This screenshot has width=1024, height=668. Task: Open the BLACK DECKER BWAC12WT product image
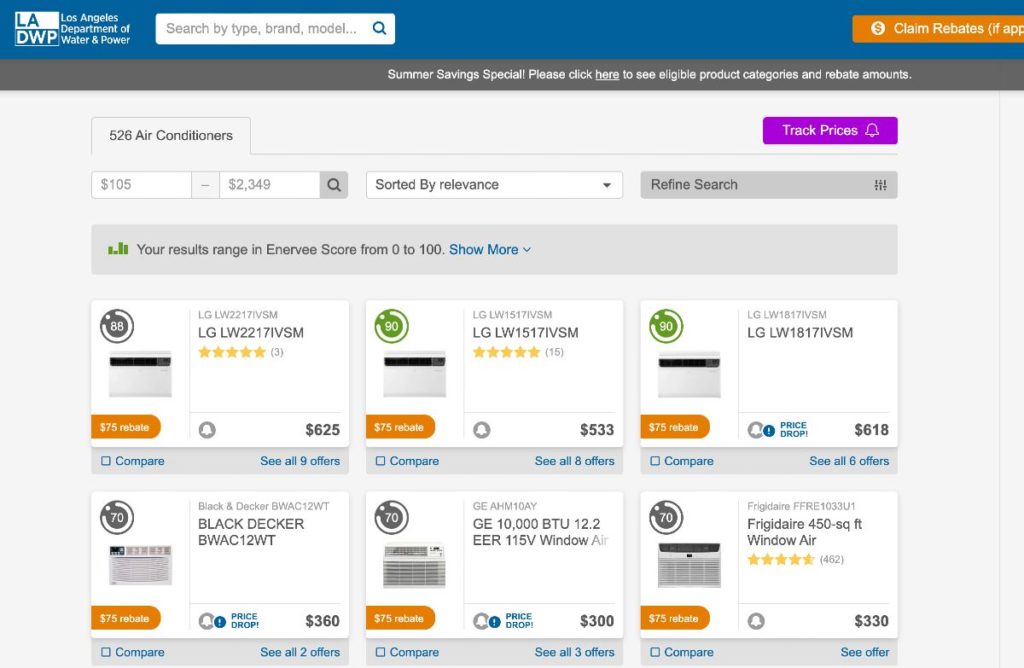click(140, 565)
